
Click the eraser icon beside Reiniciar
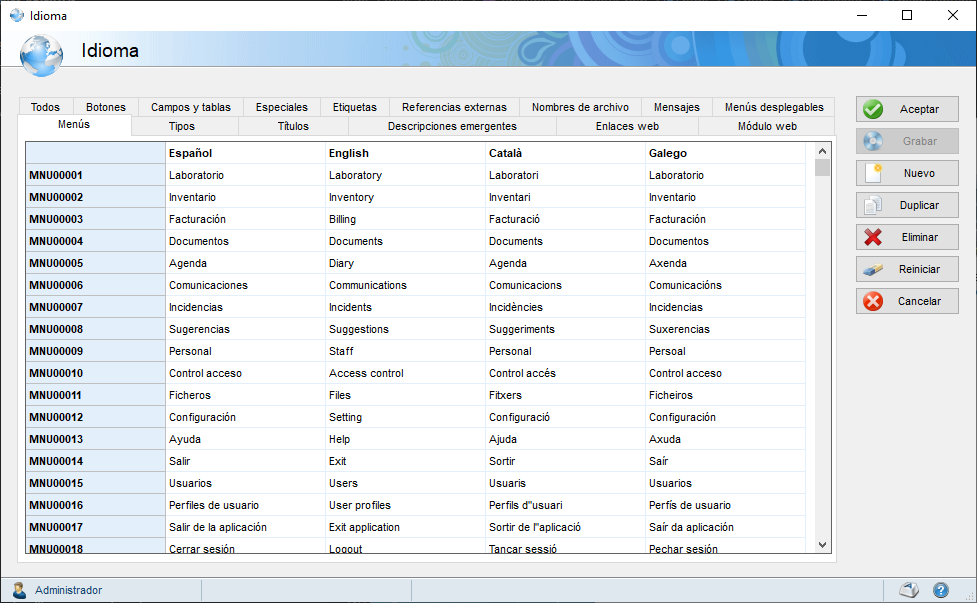click(x=873, y=269)
